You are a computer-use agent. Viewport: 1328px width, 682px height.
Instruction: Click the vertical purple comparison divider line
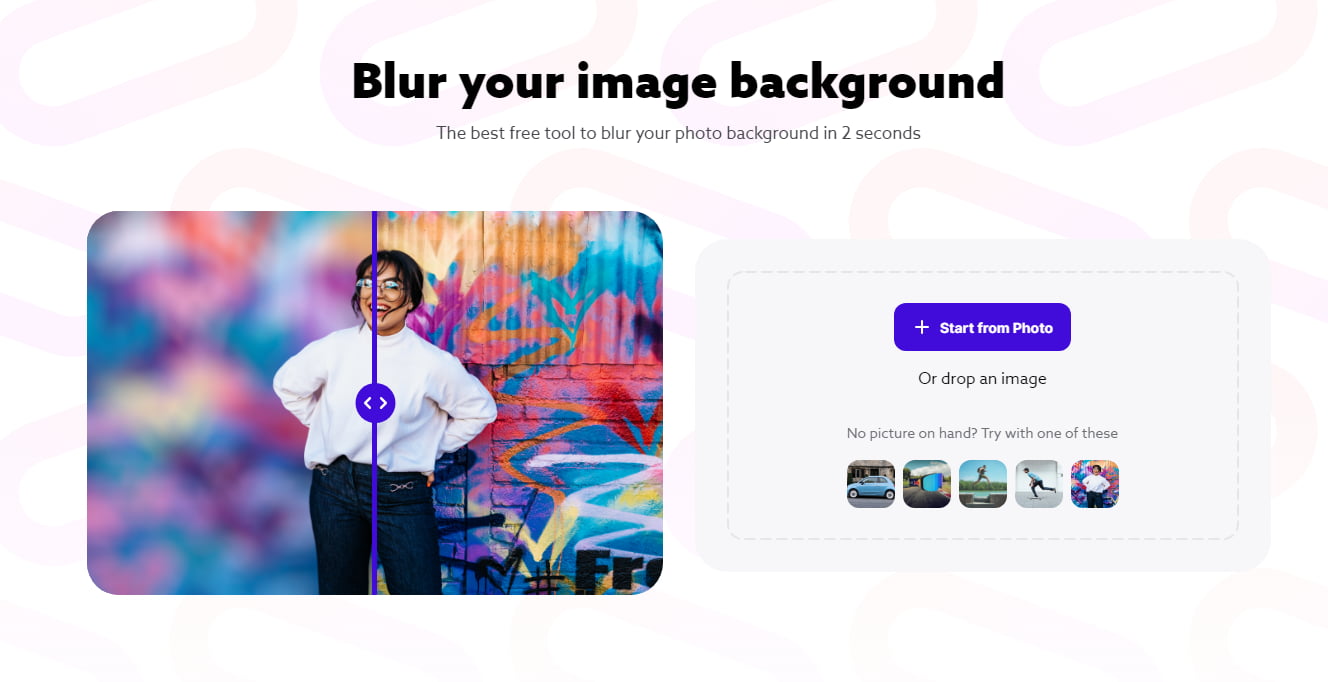point(375,300)
